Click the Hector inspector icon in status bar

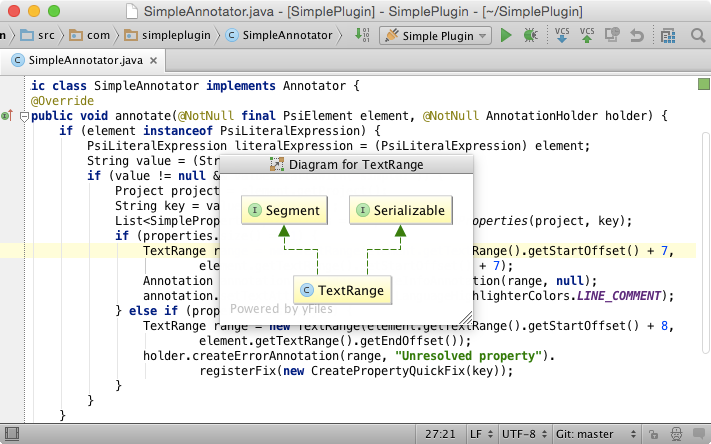(x=676, y=434)
